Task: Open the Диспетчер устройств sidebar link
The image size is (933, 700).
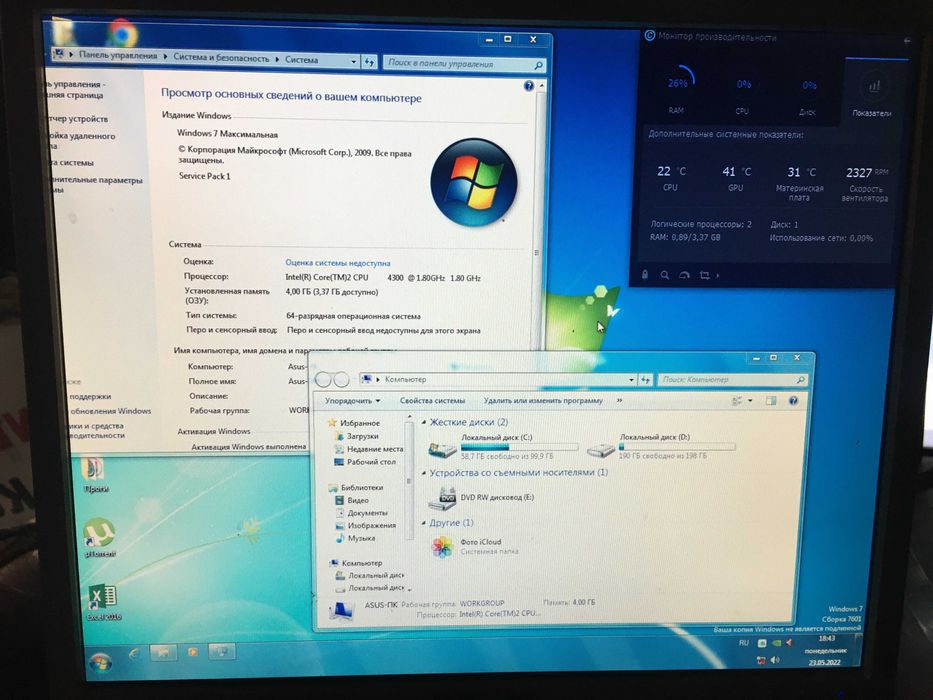Action: pos(78,119)
